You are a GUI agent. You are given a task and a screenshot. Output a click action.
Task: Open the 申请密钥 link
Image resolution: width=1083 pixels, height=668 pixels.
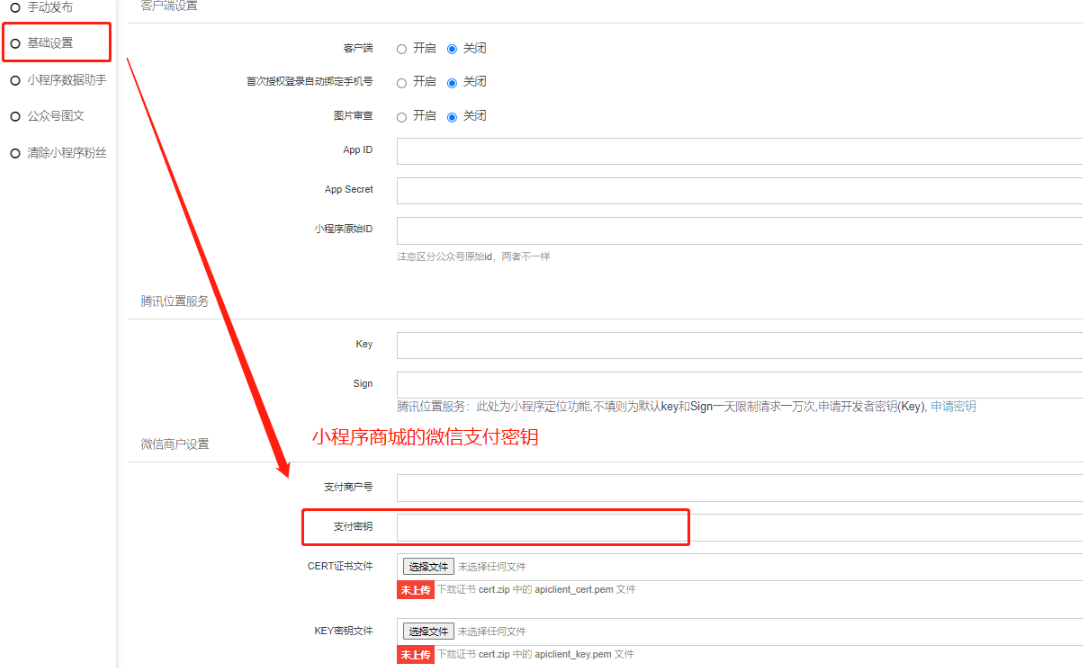click(953, 407)
